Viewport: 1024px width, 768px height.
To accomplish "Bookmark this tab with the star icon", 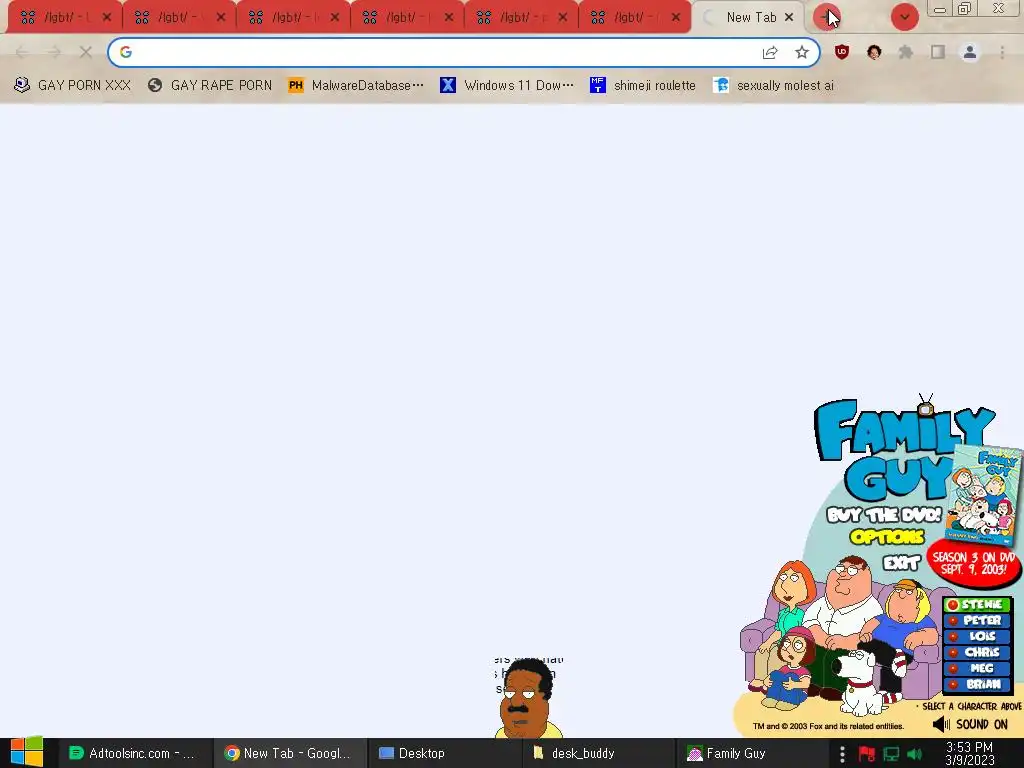I will [802, 52].
